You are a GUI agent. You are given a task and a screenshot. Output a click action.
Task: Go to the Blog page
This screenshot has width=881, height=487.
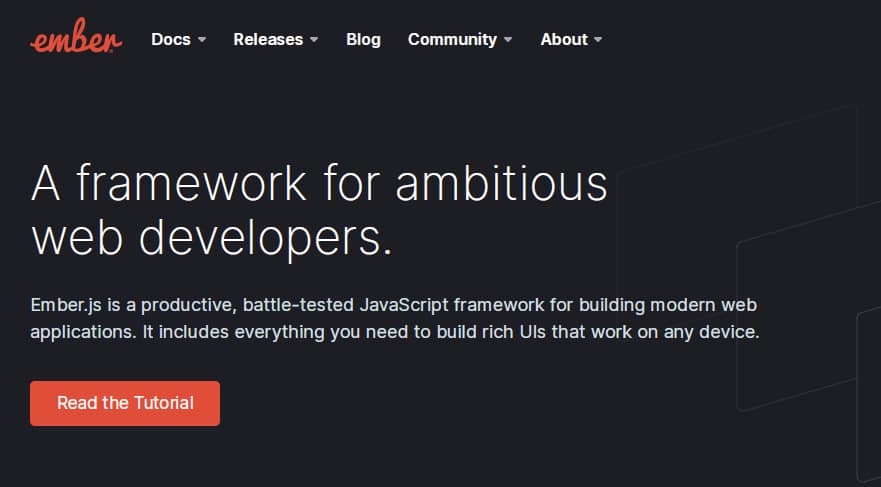pos(363,40)
